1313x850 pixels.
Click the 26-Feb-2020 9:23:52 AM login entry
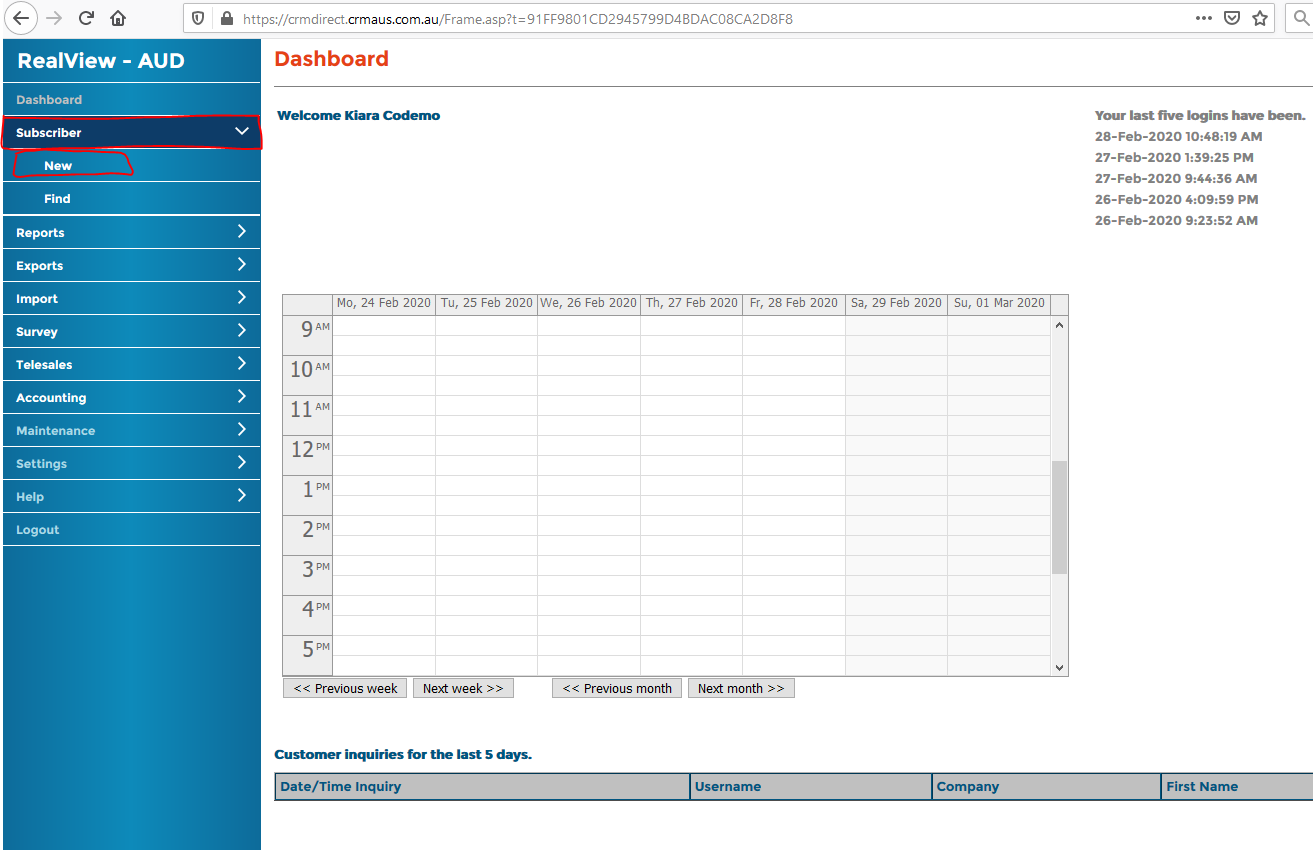click(1177, 221)
